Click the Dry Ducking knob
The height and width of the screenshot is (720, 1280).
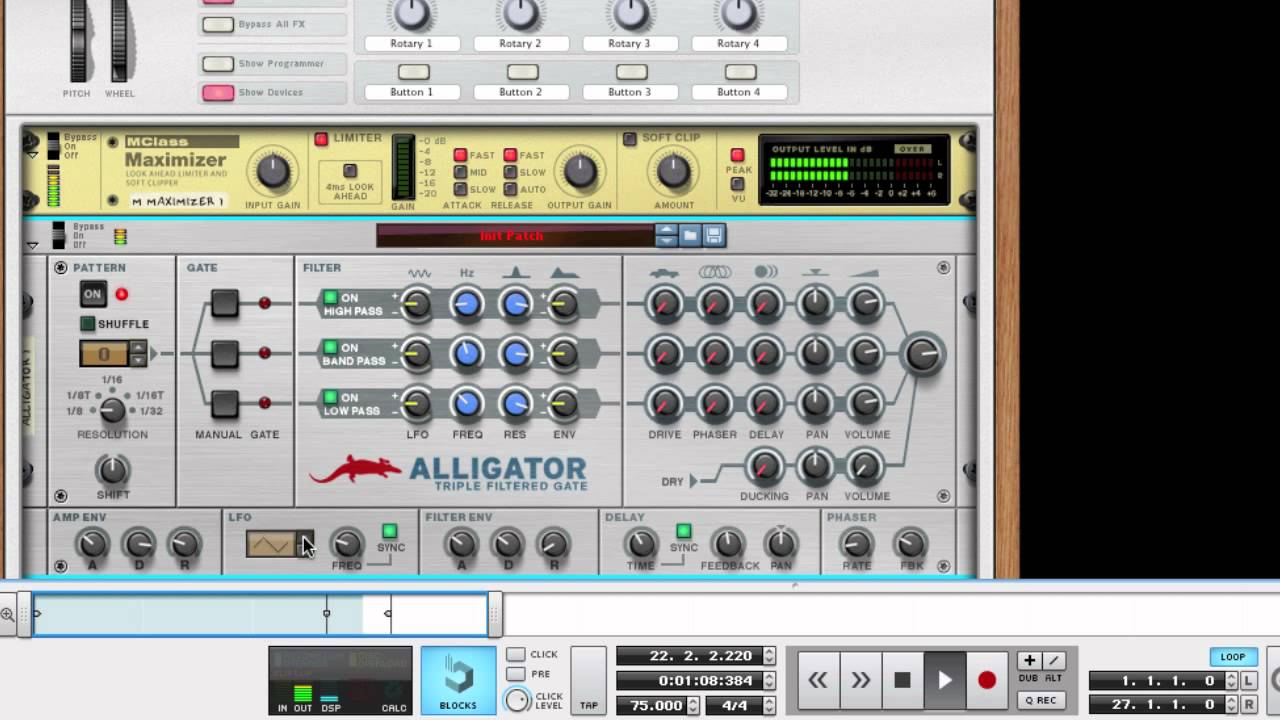(x=764, y=466)
